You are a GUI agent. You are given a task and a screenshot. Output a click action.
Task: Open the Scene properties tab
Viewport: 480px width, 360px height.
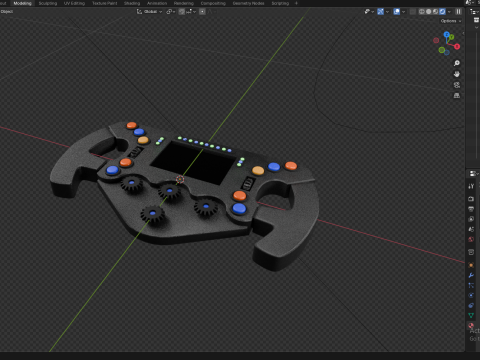click(x=471, y=229)
